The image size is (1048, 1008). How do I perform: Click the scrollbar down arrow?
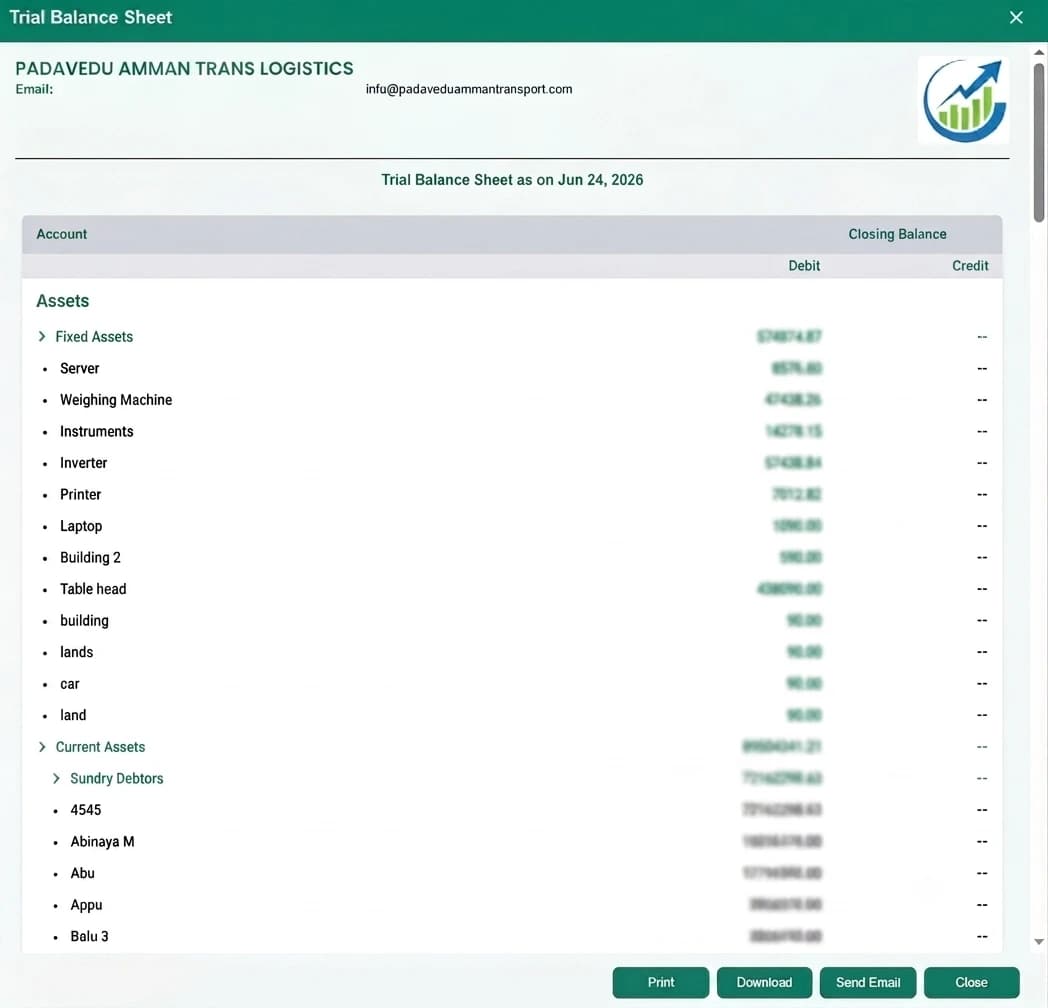[x=1039, y=942]
